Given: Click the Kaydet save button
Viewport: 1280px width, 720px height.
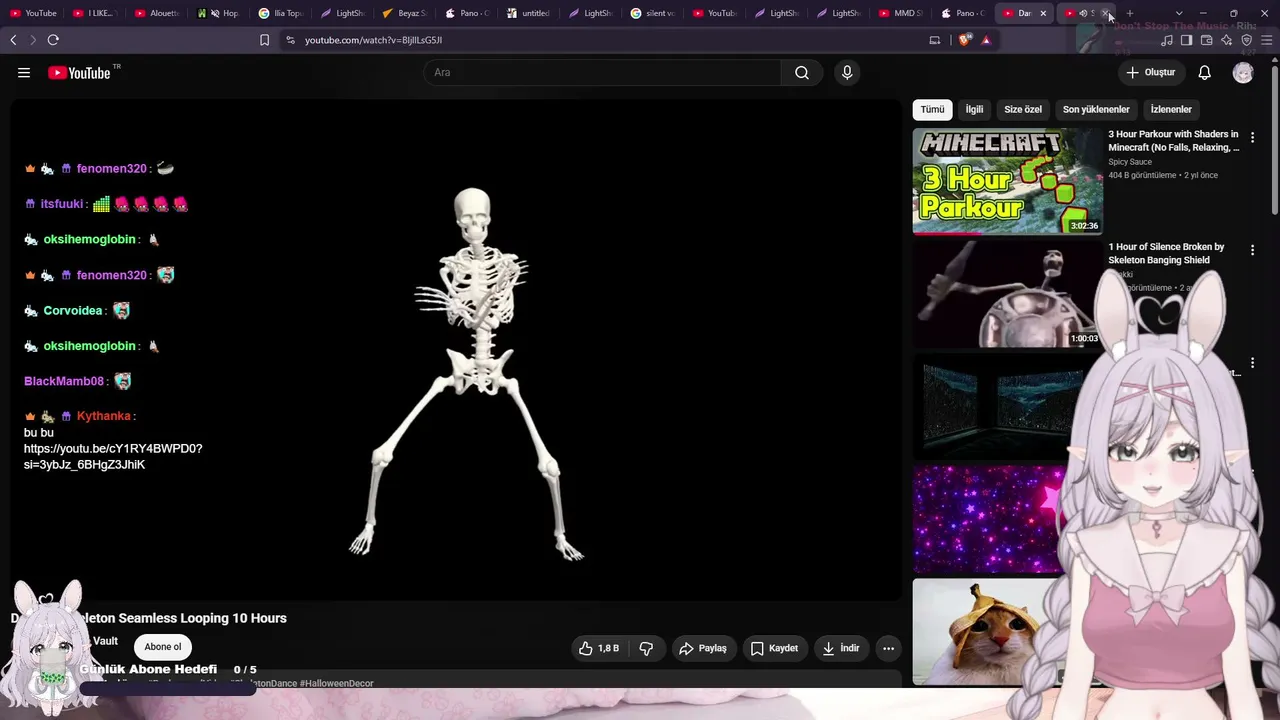Looking at the screenshot, I should 774,648.
